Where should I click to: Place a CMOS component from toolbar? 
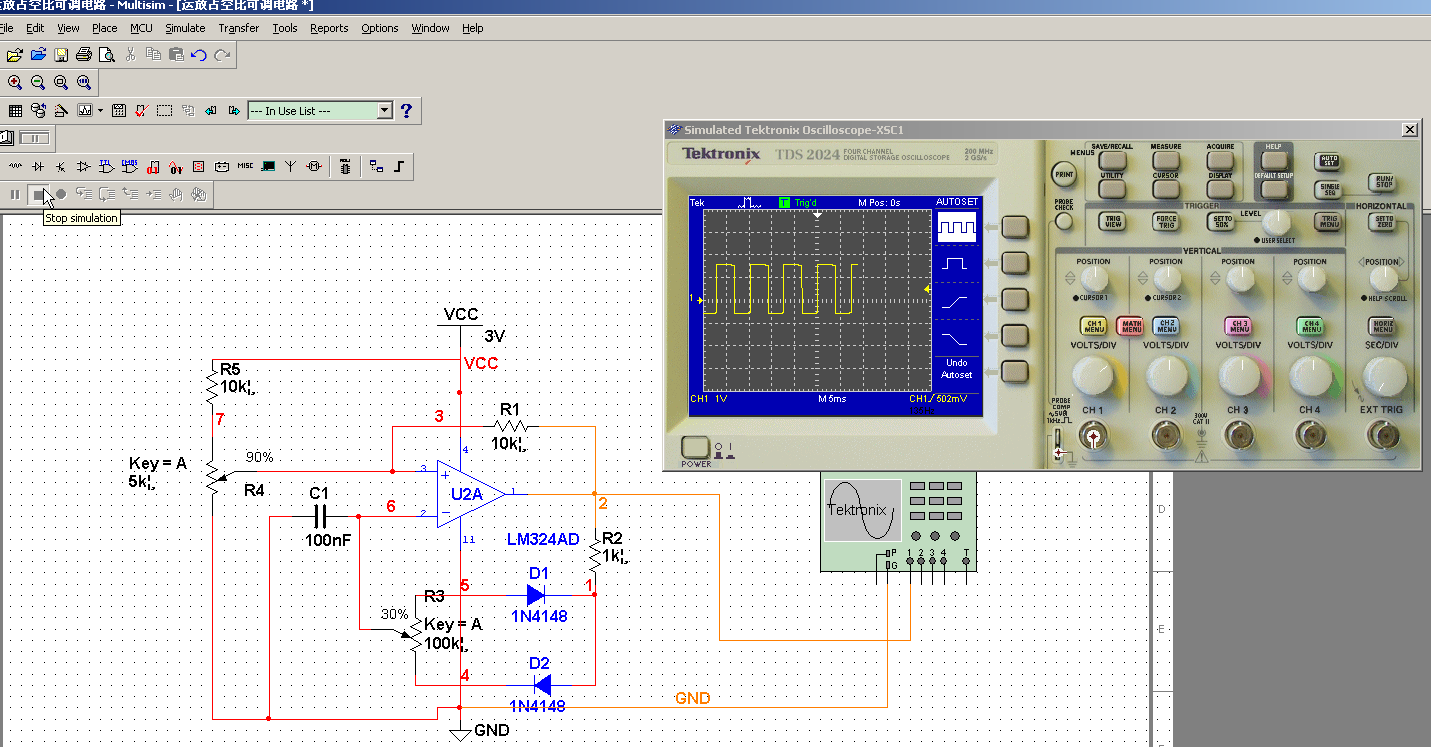coord(130,166)
